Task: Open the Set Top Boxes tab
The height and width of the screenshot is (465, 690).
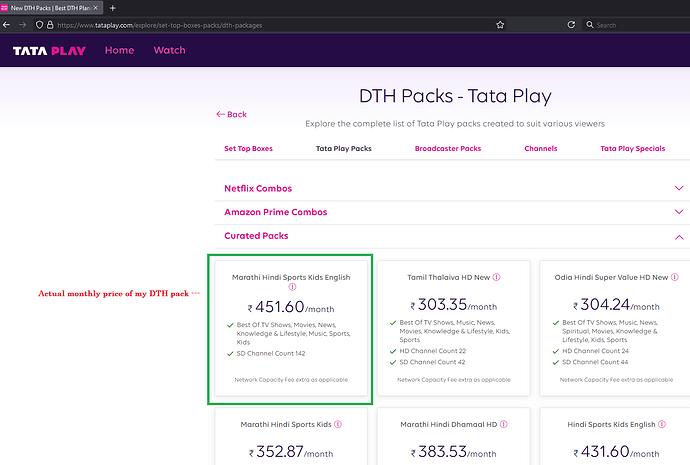Action: point(248,149)
